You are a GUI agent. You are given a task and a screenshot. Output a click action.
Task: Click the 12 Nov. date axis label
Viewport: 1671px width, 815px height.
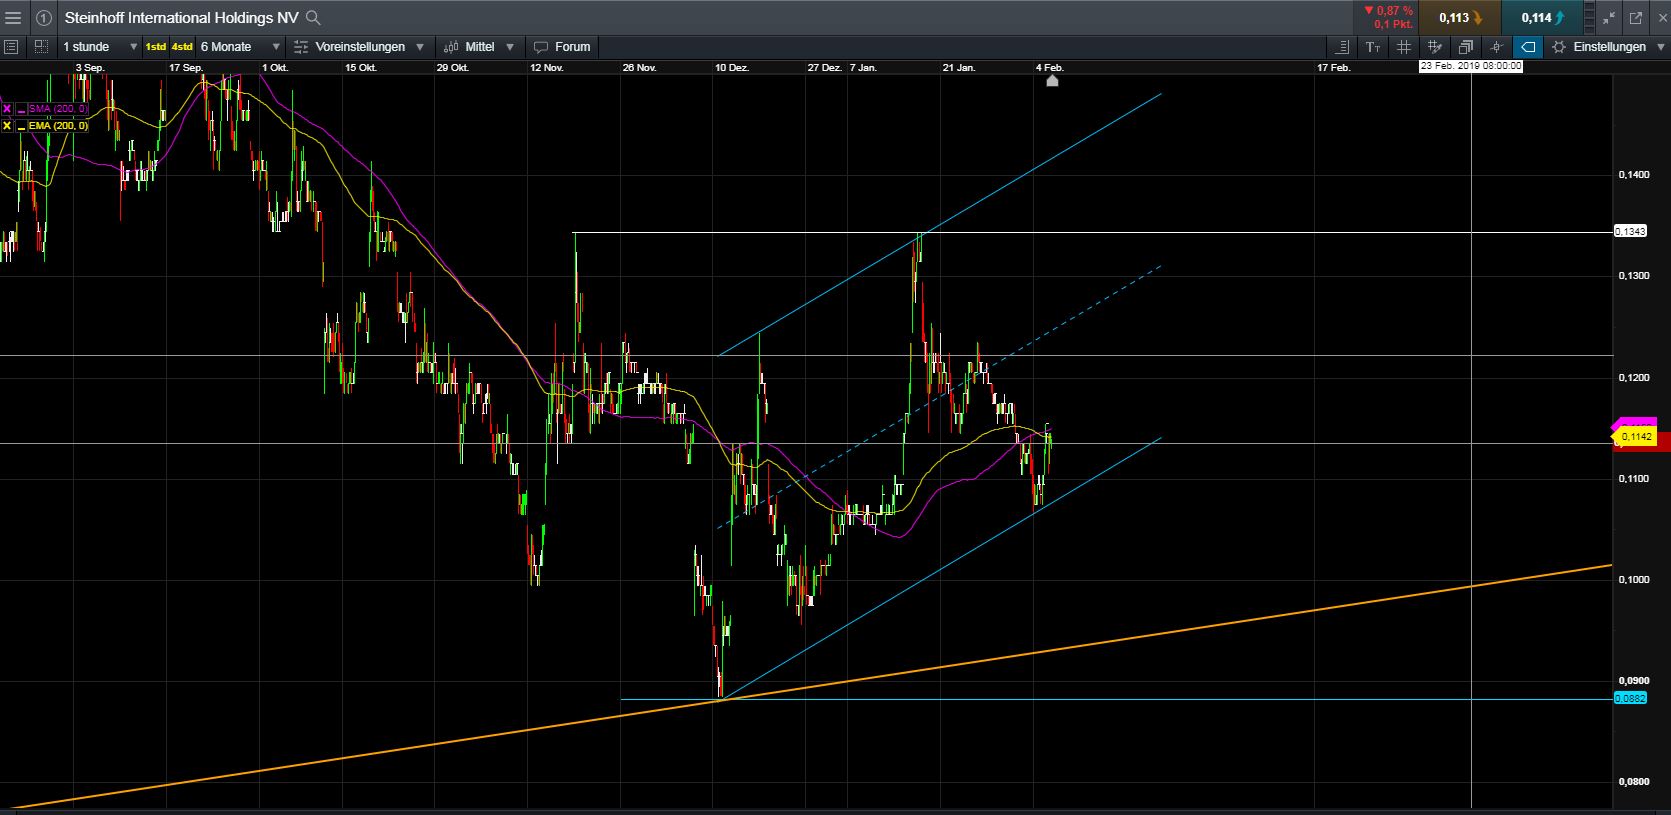(x=547, y=68)
